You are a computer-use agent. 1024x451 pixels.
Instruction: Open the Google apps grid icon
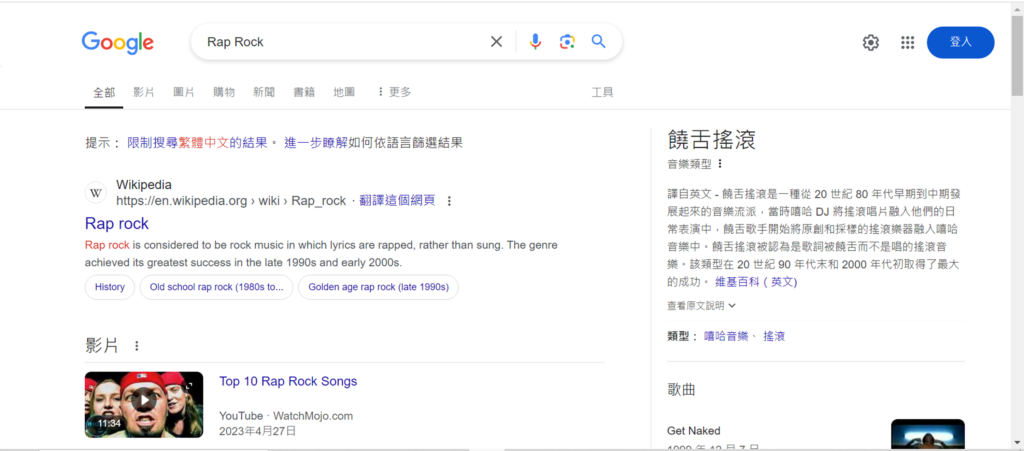pos(908,42)
